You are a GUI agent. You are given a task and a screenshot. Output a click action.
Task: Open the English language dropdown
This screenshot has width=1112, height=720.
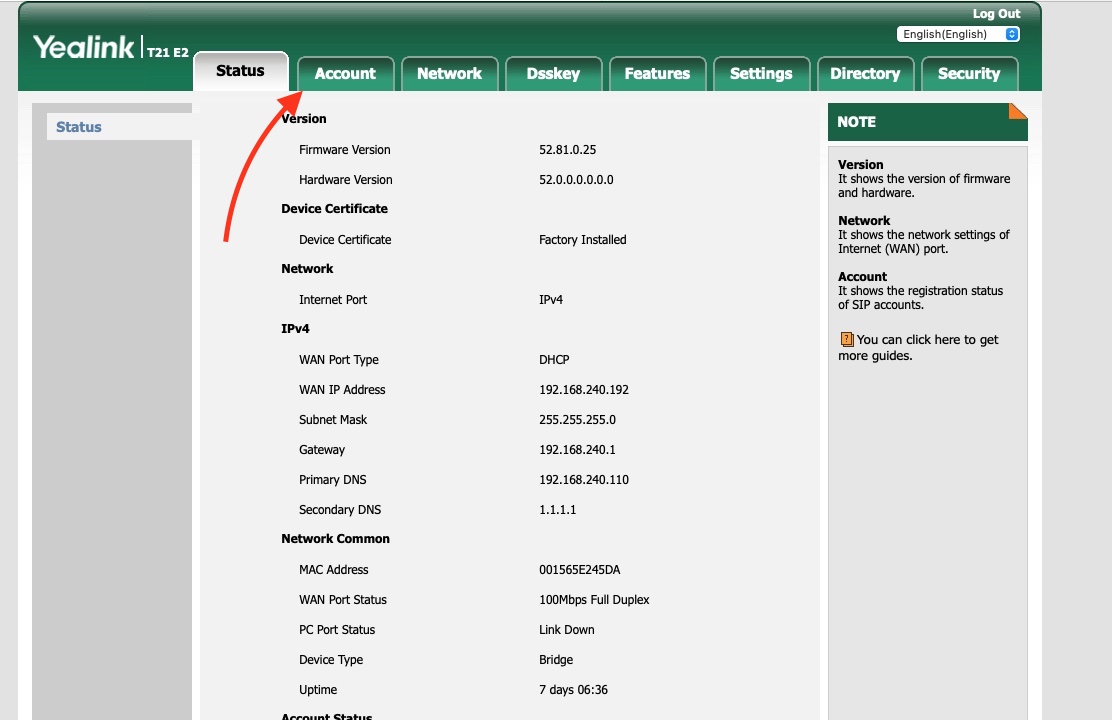coord(957,34)
